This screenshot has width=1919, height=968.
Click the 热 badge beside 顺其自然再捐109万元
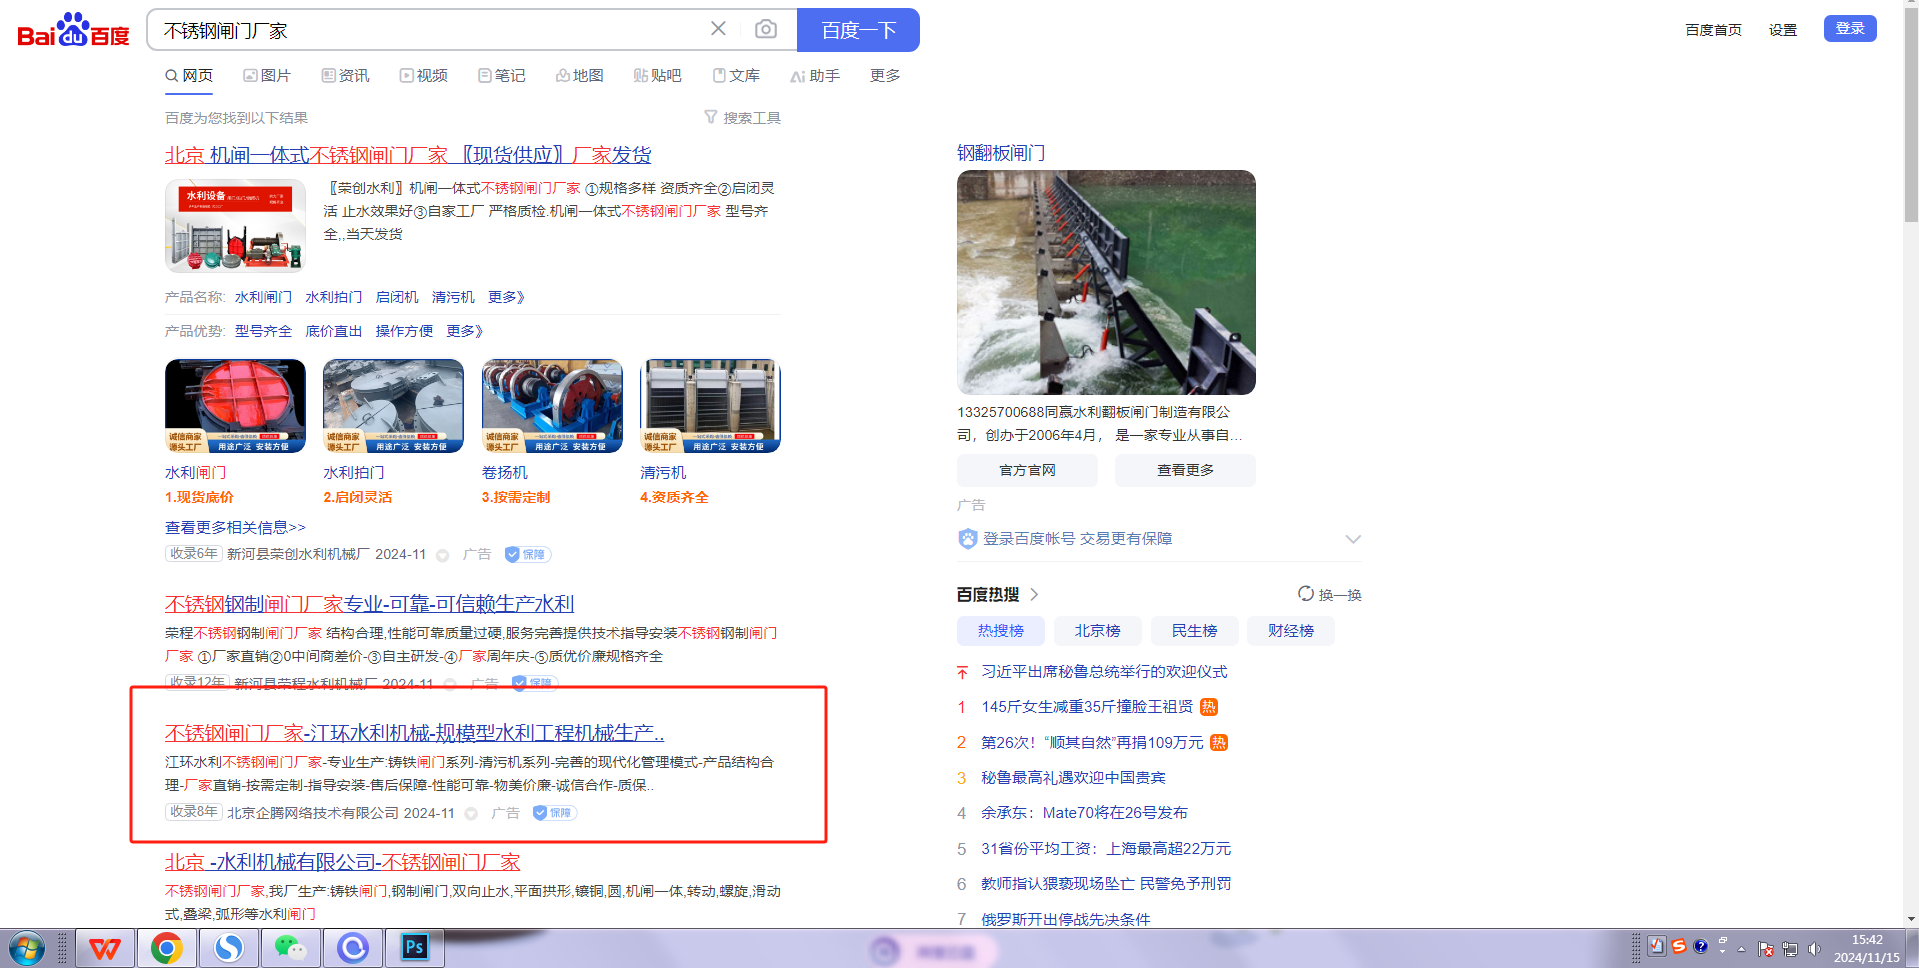1219,742
